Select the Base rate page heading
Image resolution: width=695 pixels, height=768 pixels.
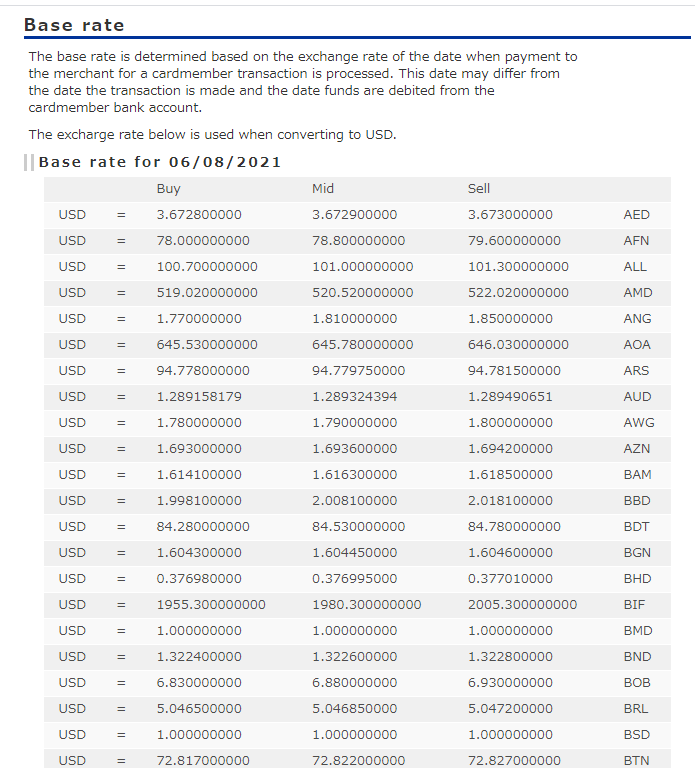[x=74, y=25]
